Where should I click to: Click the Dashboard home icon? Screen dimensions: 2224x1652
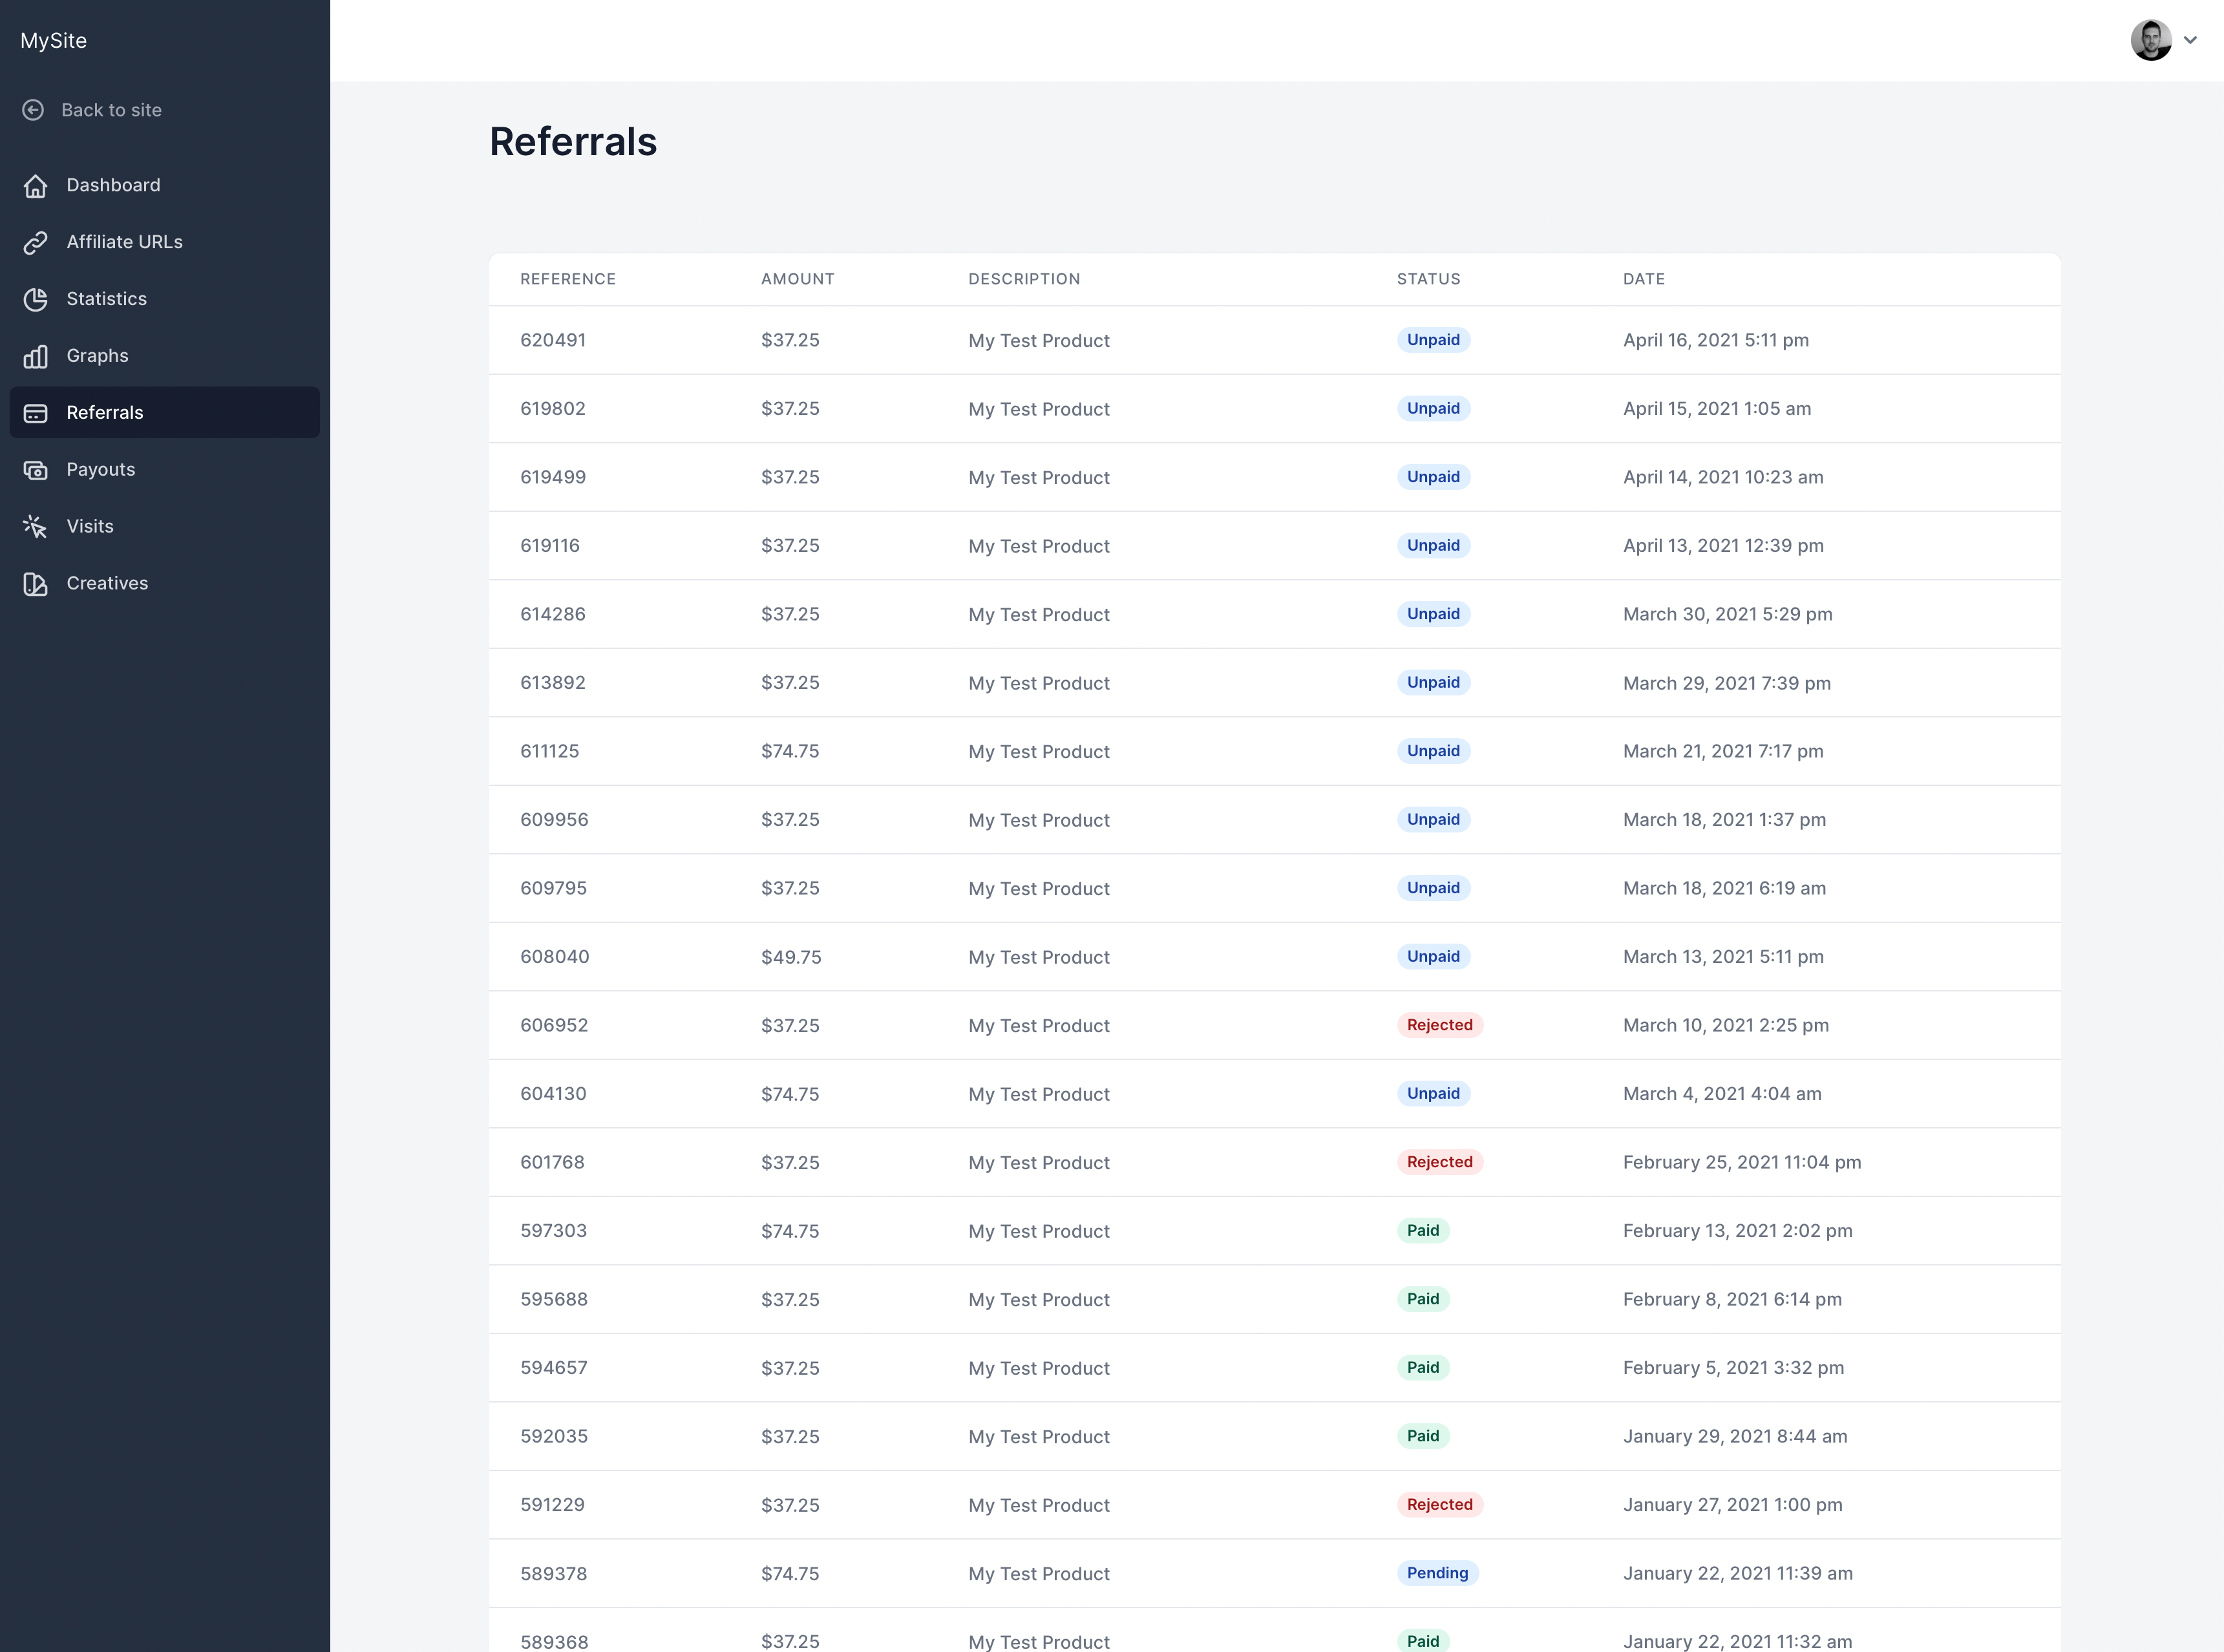pyautogui.click(x=36, y=186)
